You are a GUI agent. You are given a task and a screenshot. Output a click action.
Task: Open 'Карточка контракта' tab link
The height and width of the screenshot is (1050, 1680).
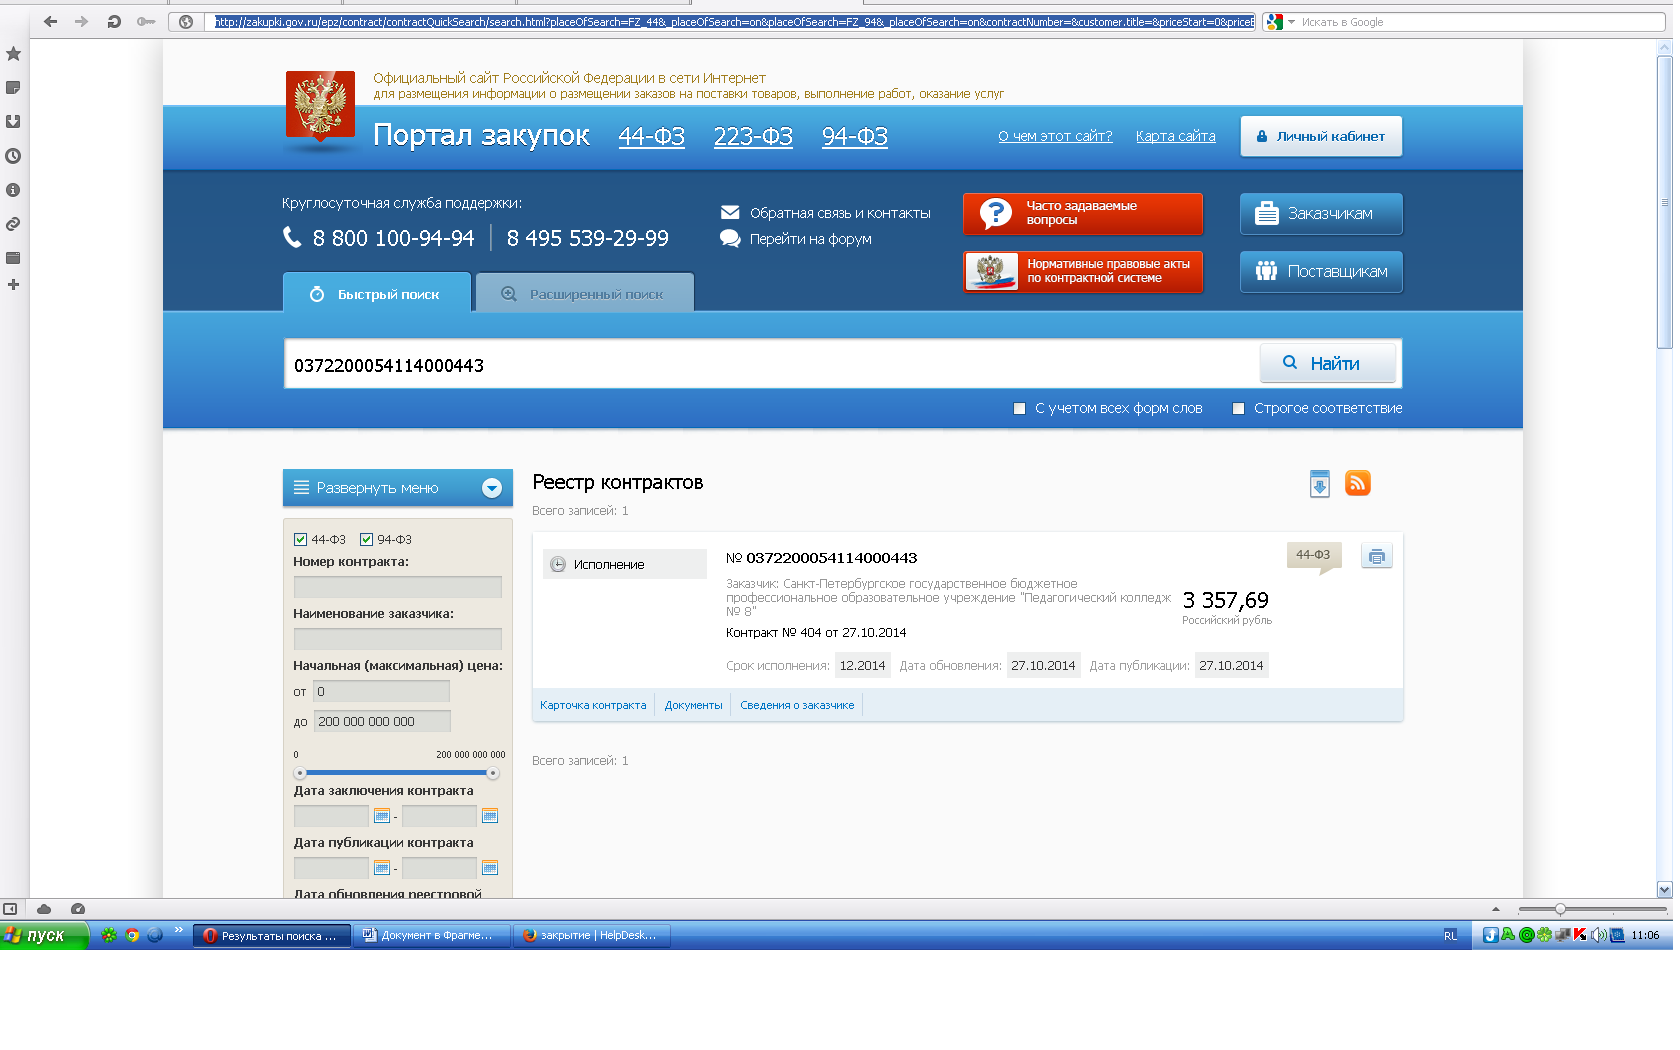click(593, 705)
